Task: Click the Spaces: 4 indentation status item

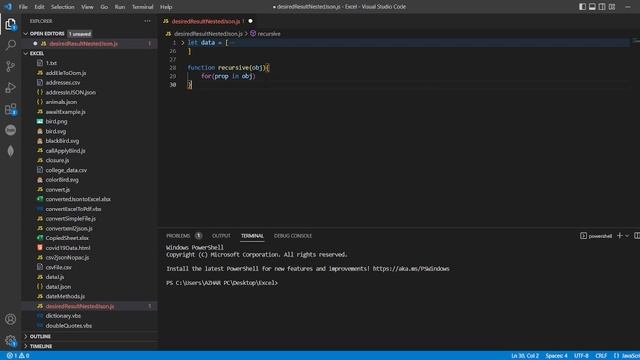Action: [x=556, y=356]
